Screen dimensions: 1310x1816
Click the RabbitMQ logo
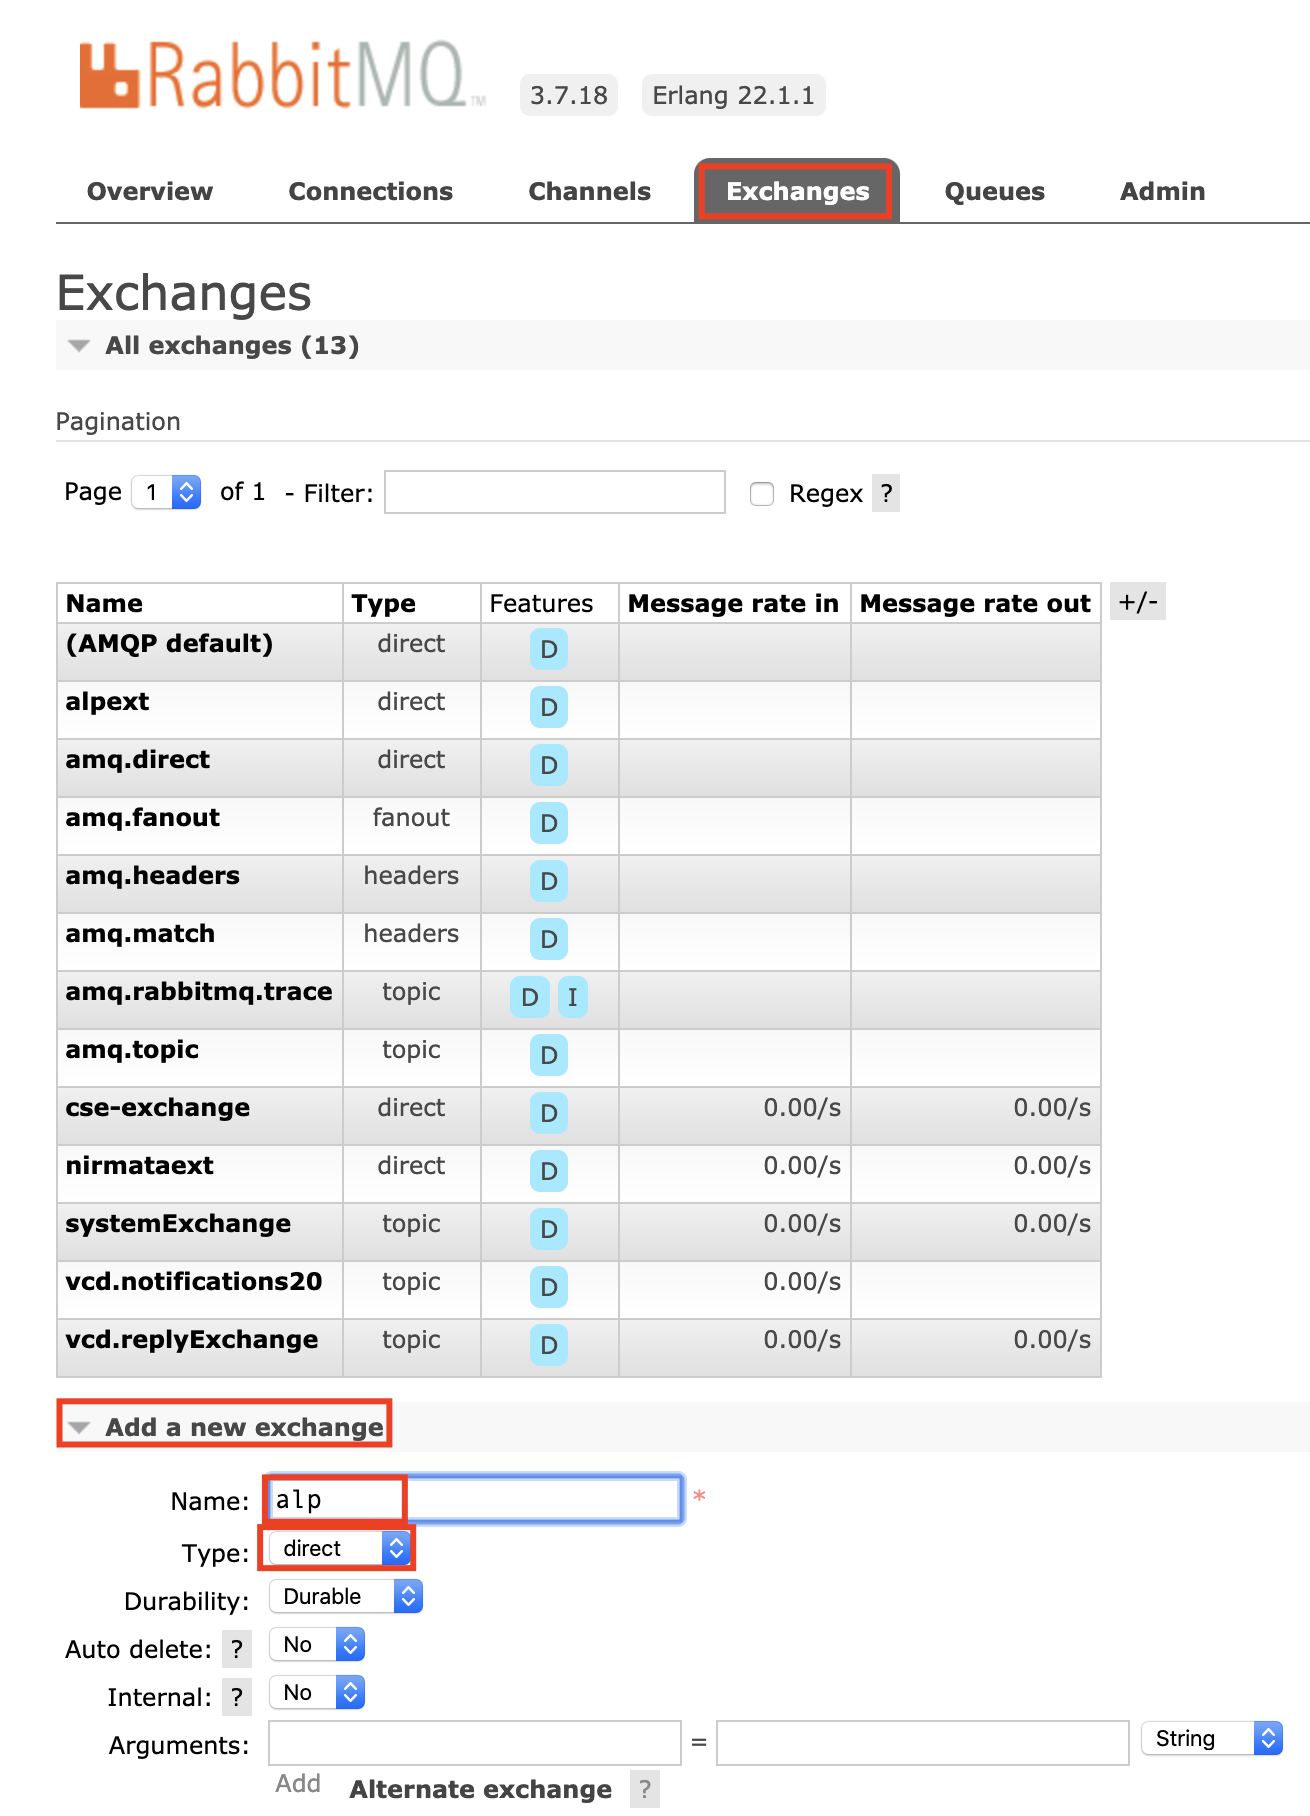pos(282,76)
